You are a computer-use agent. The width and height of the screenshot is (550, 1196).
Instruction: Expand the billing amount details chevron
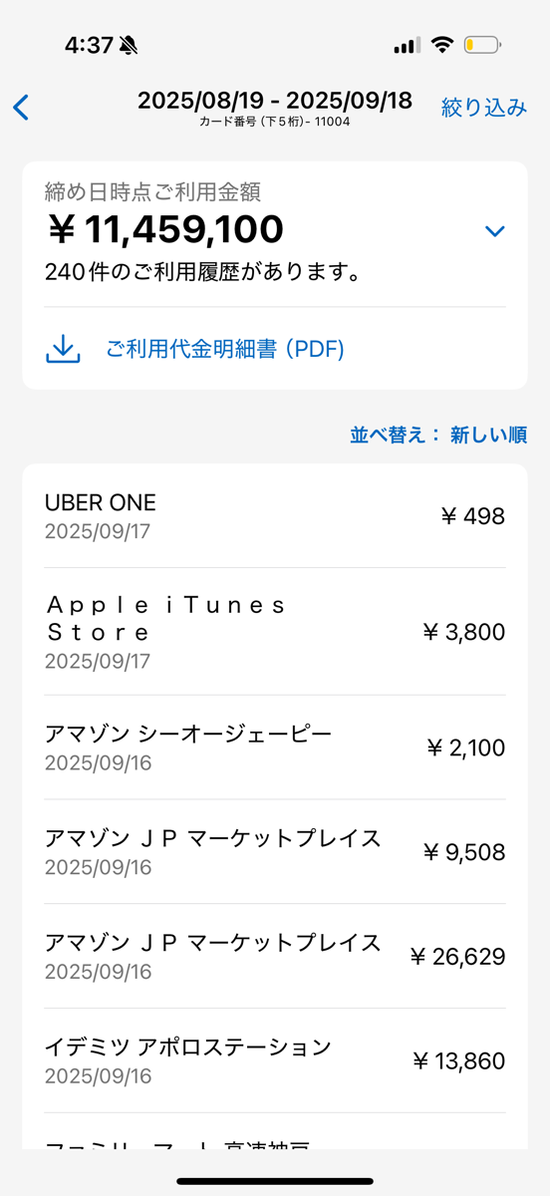pos(495,231)
